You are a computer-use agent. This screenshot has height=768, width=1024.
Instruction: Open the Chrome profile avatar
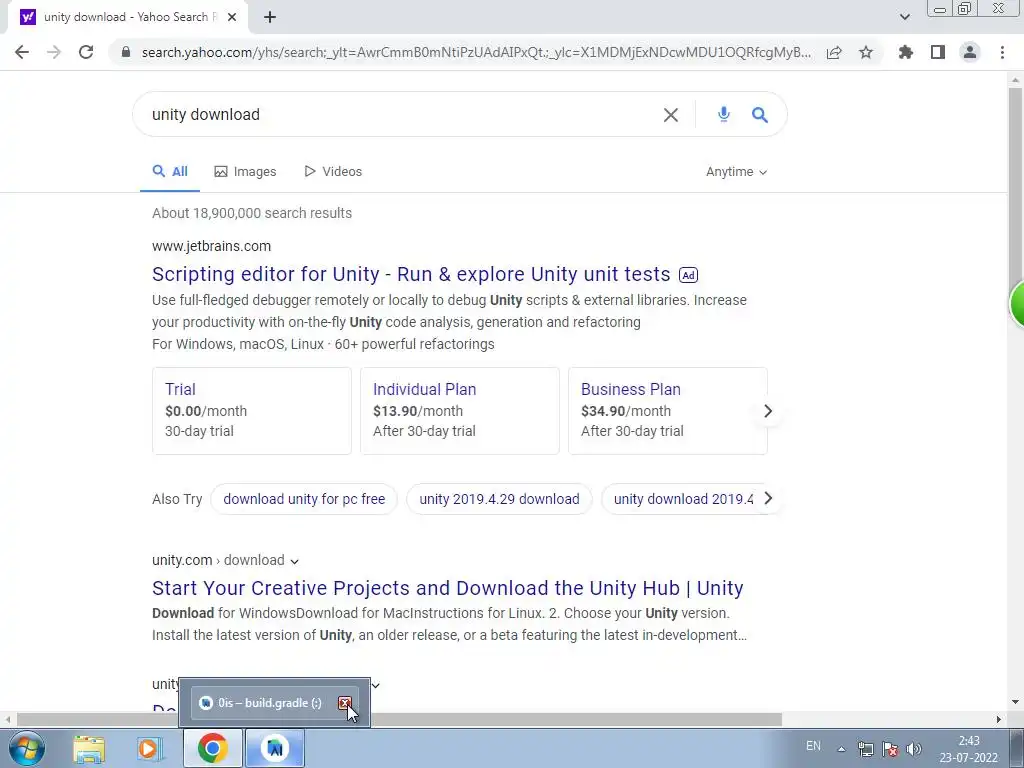[x=970, y=52]
